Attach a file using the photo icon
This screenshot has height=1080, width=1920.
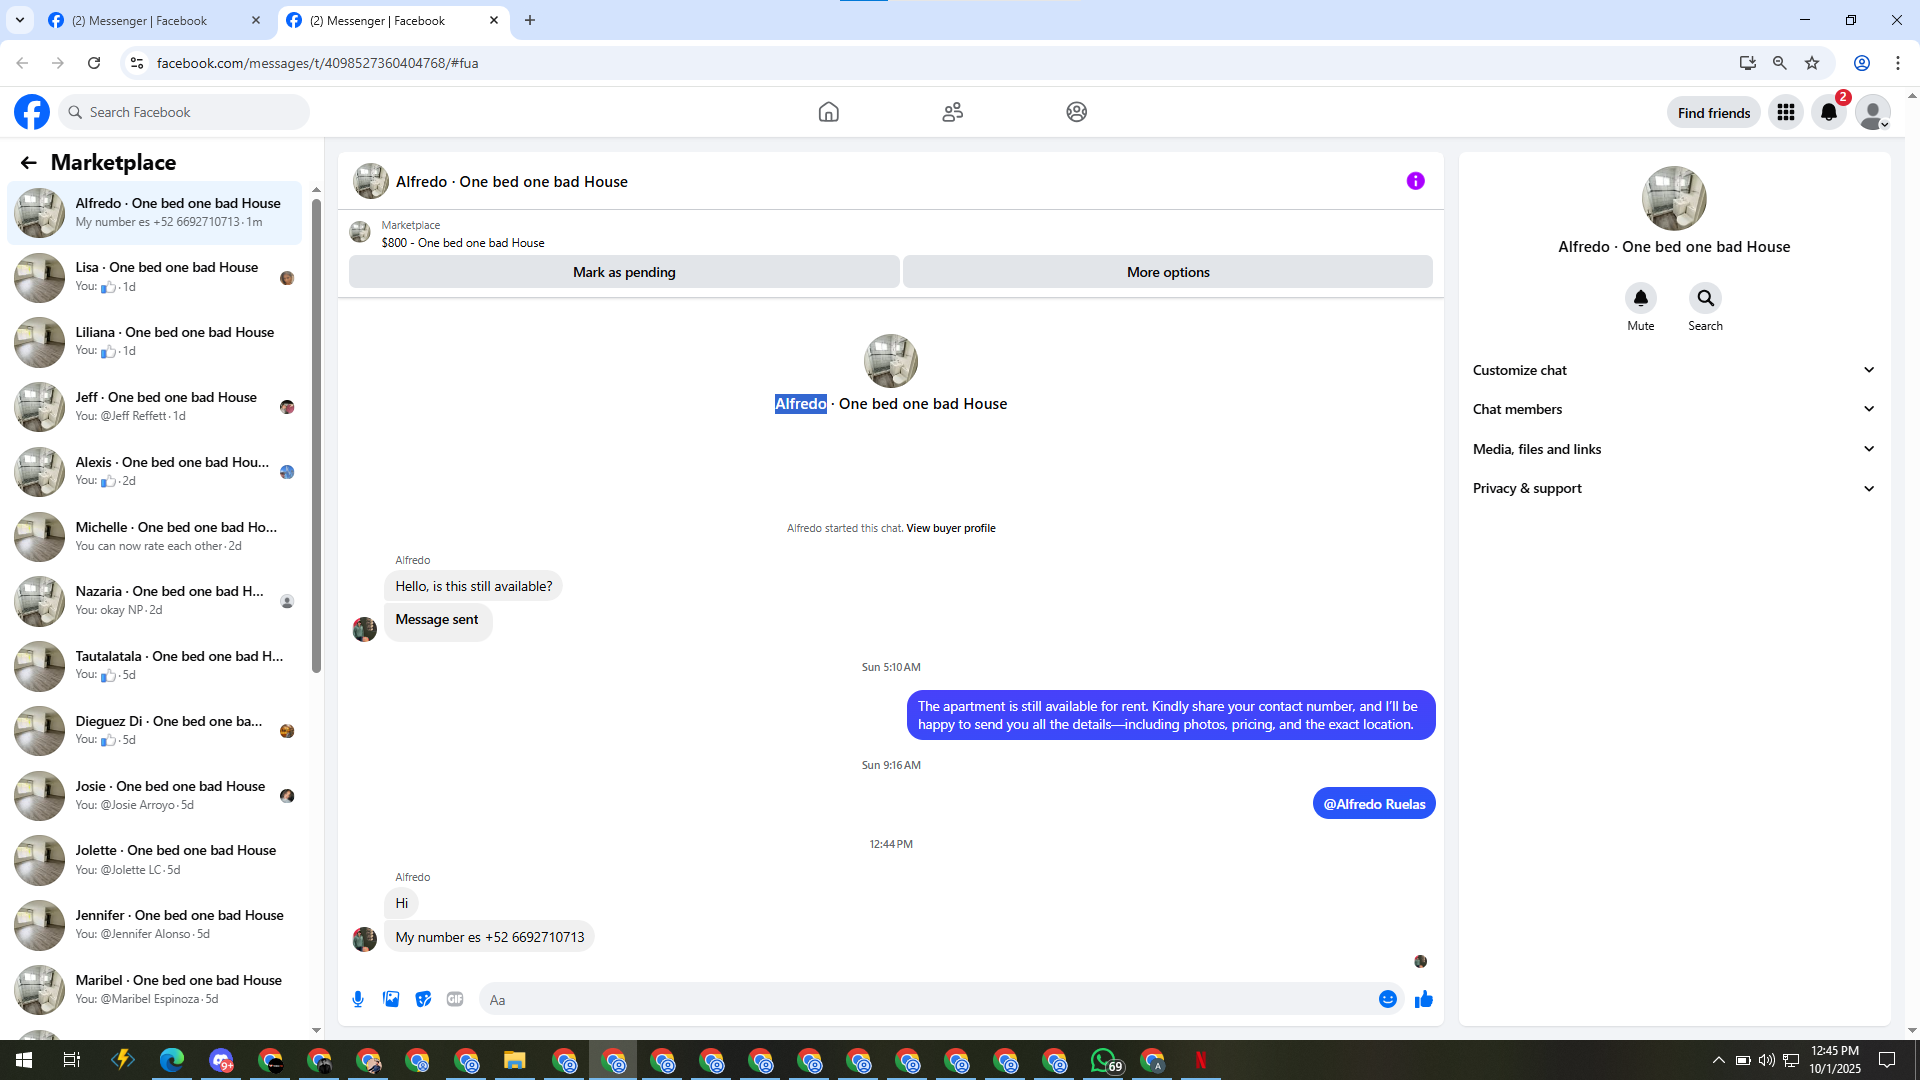tap(391, 999)
